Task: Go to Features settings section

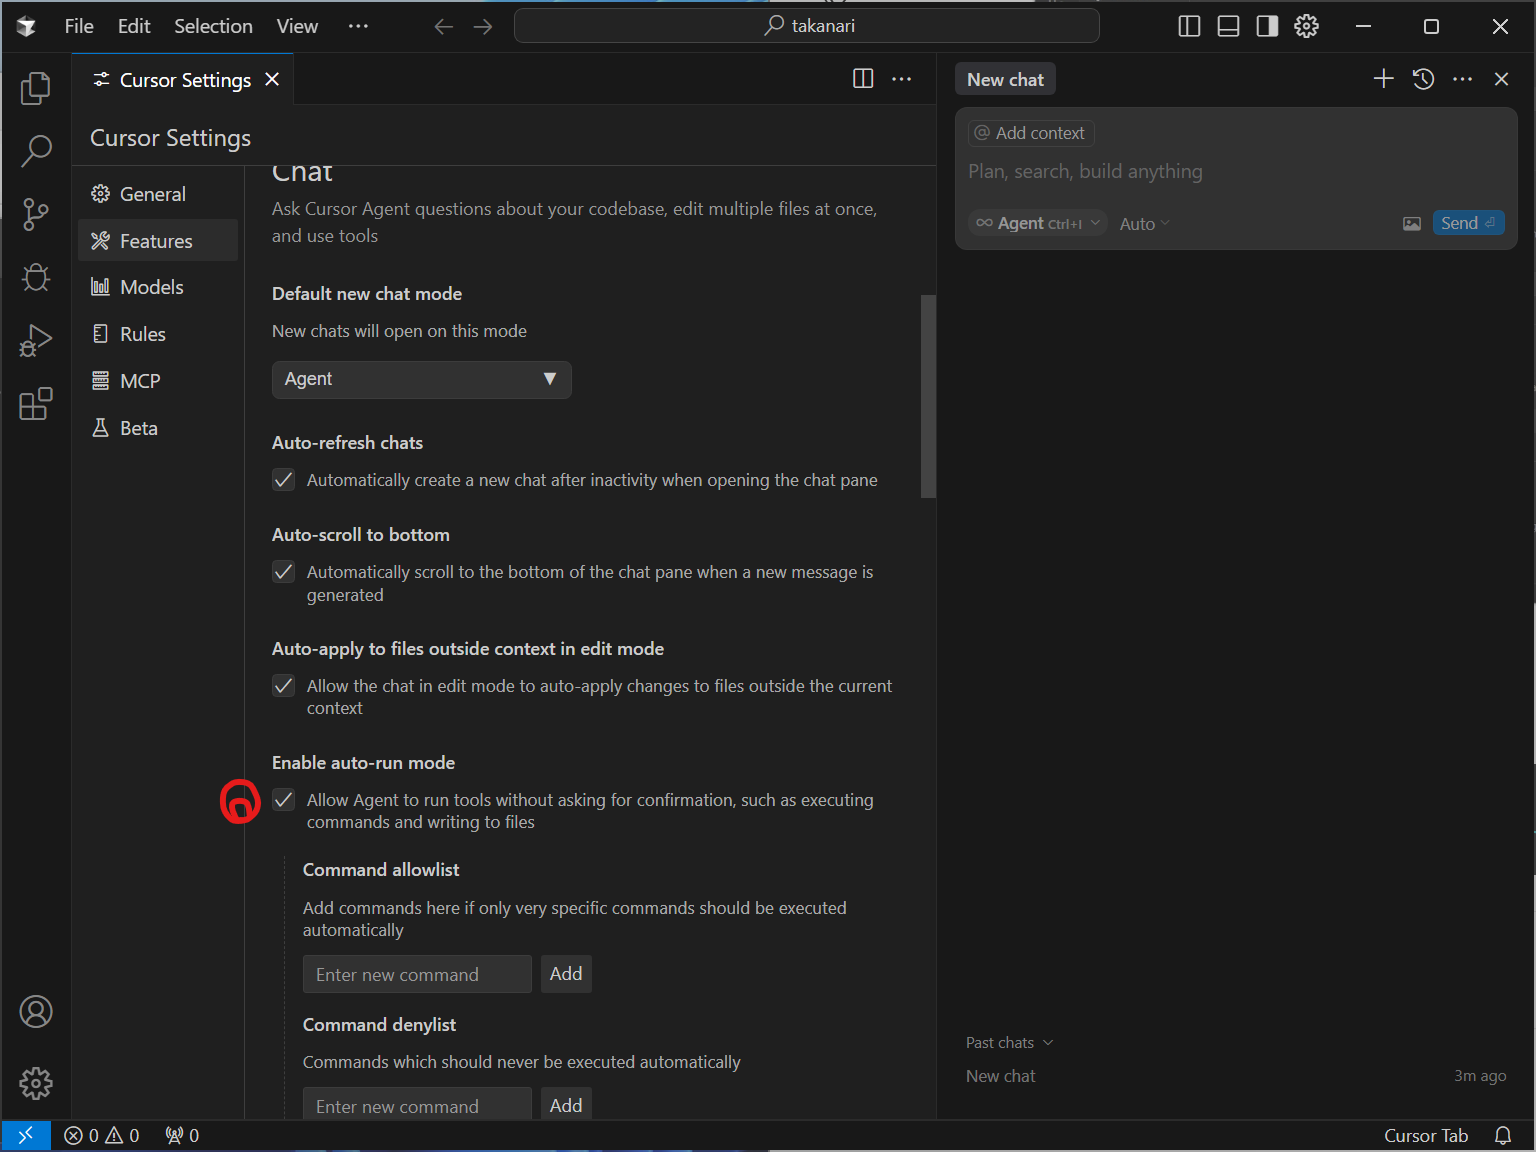Action: (x=158, y=241)
